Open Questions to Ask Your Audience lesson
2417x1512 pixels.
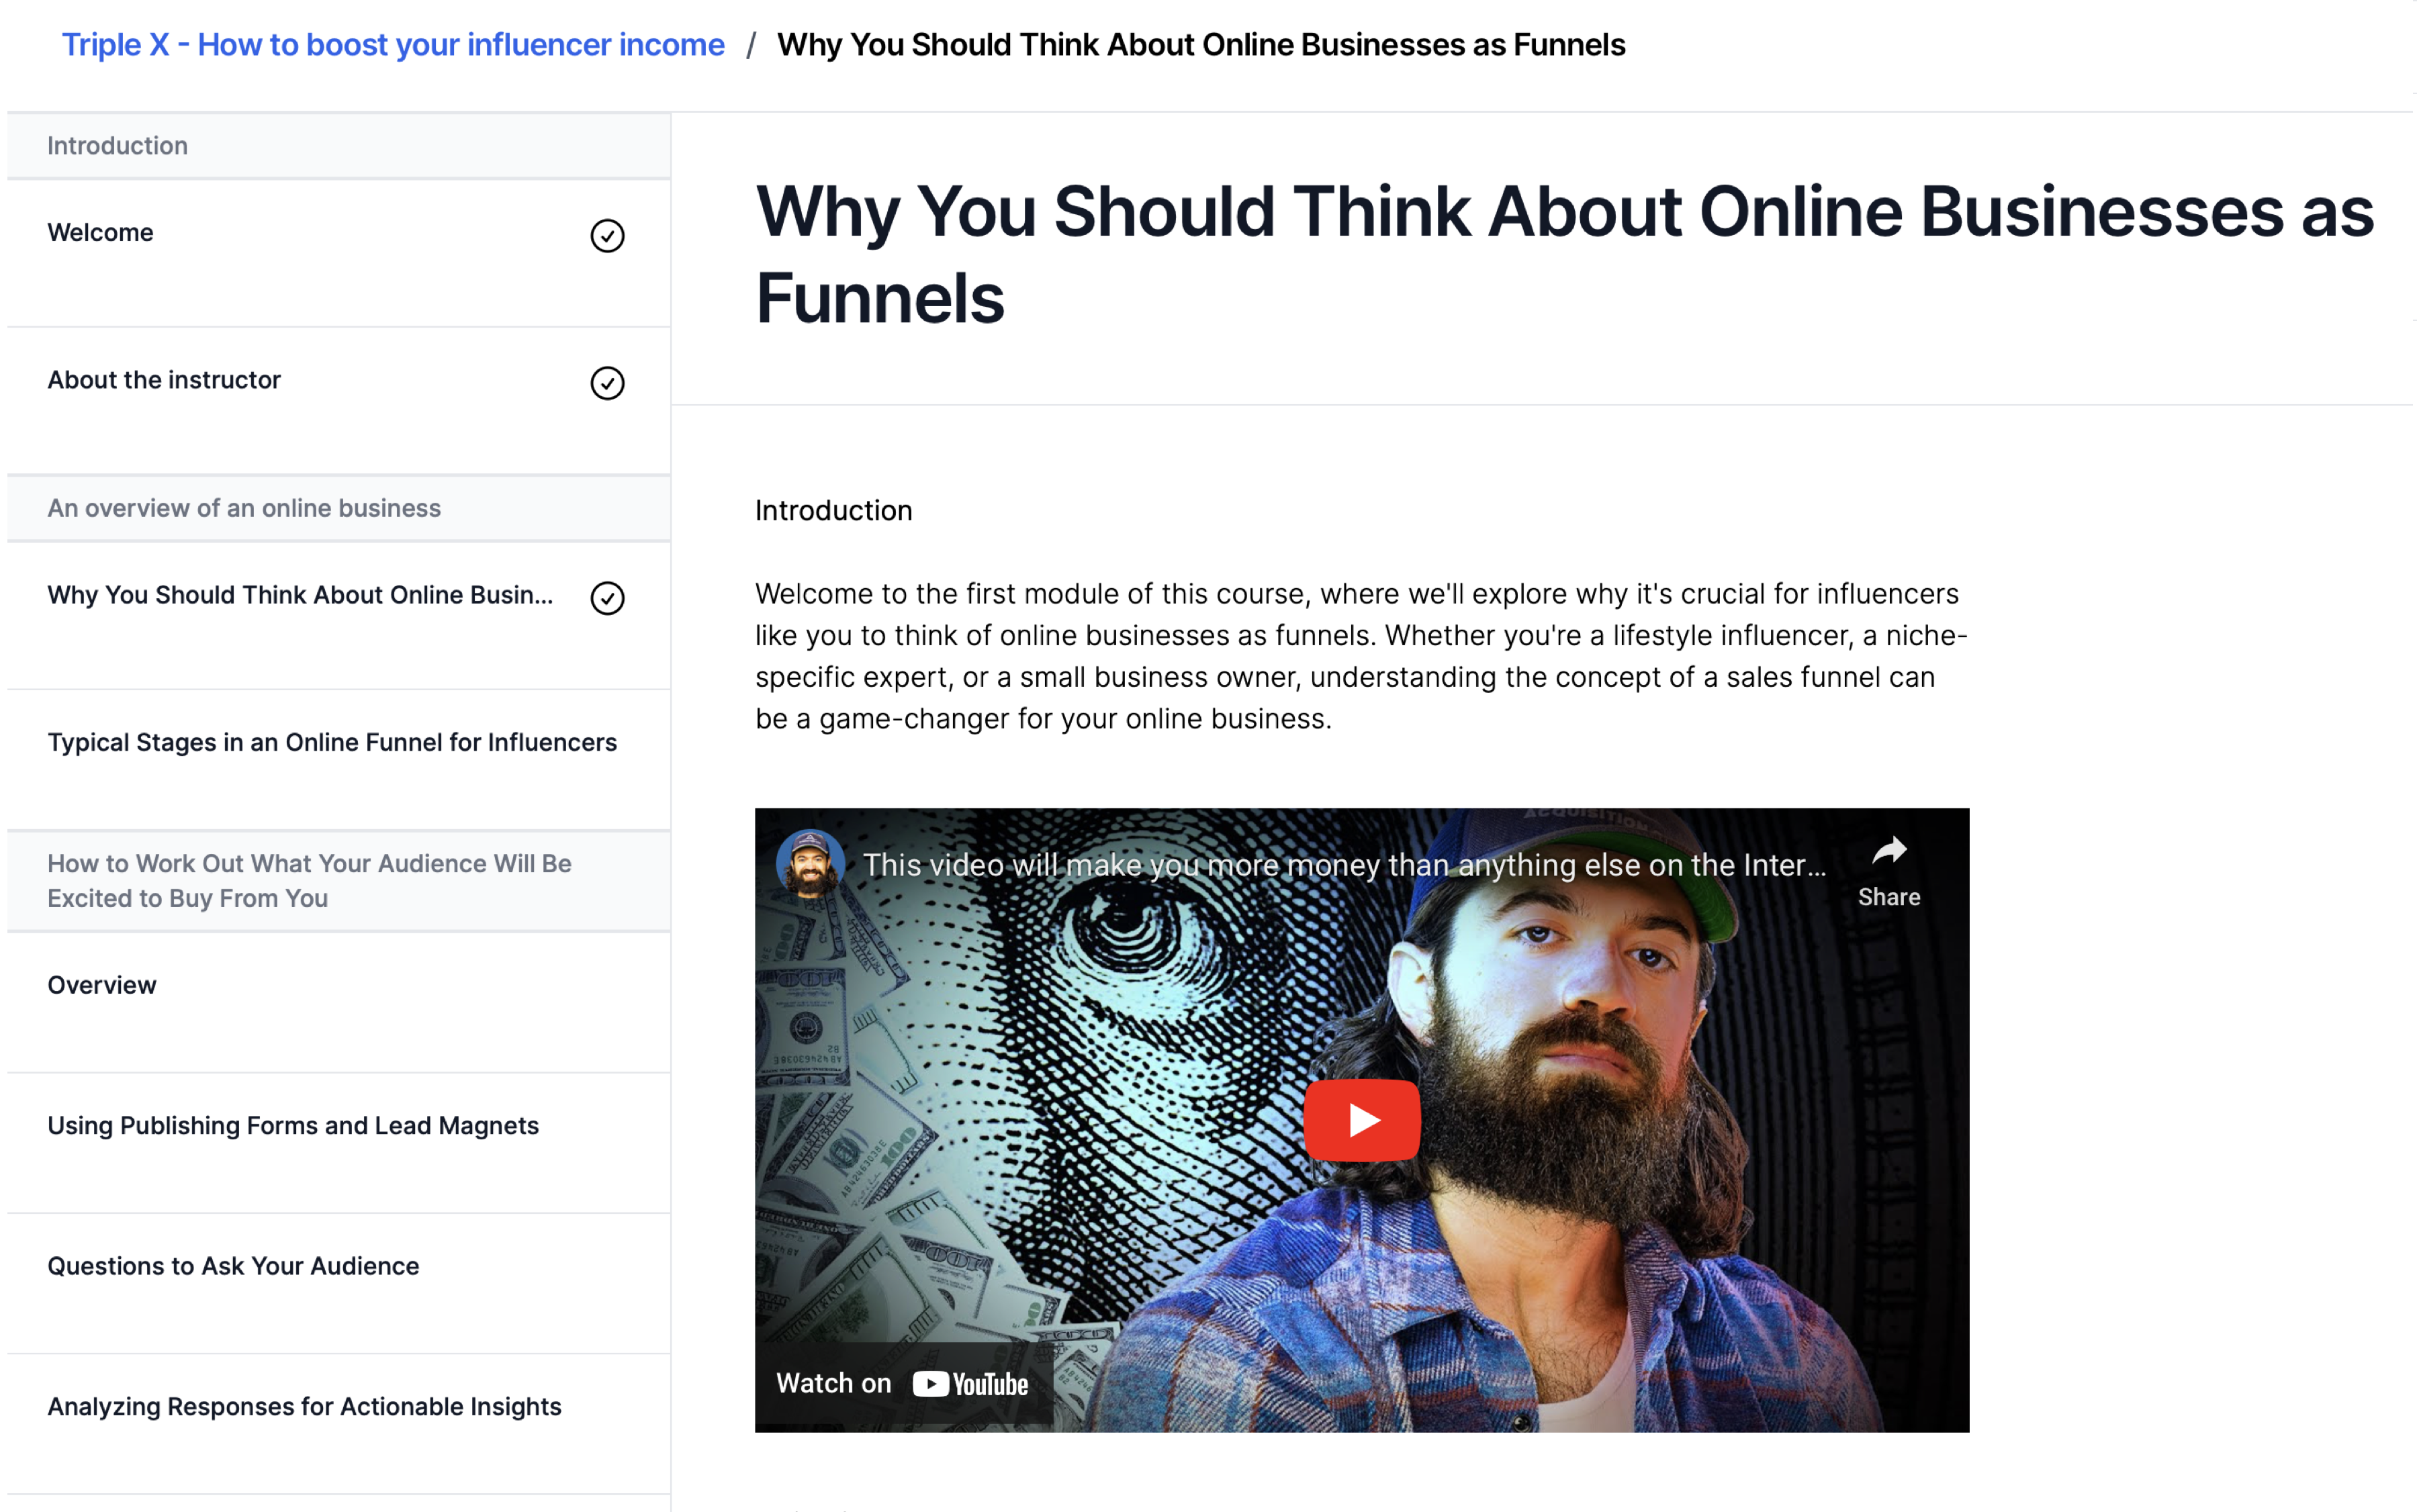pos(233,1266)
